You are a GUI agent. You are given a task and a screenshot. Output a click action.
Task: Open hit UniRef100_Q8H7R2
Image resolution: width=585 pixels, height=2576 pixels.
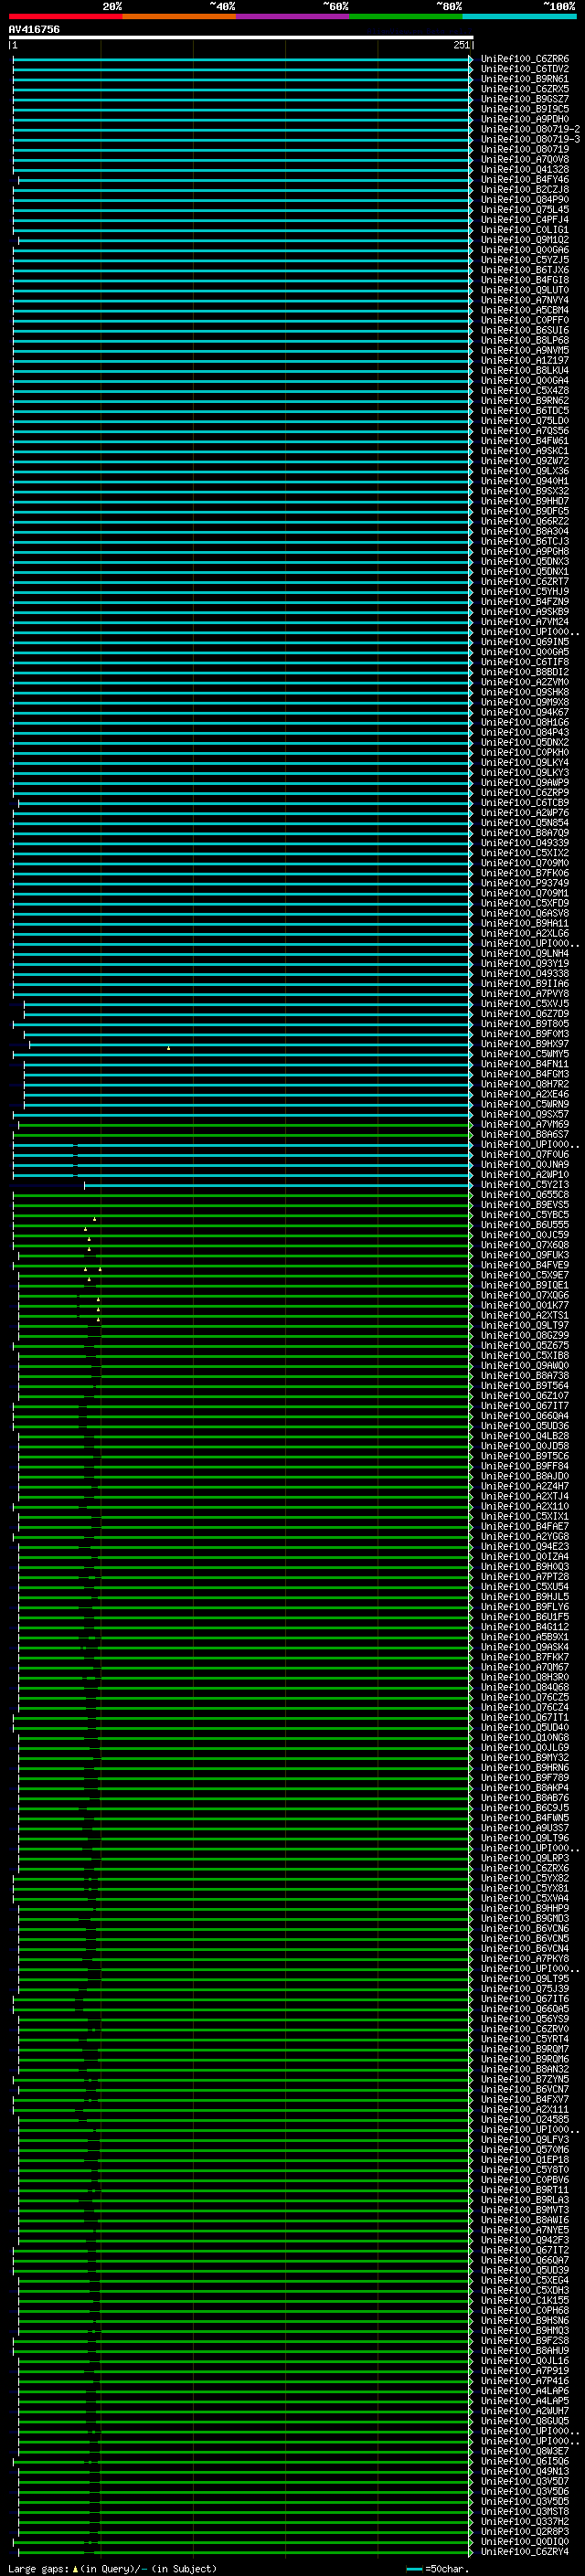click(x=525, y=1084)
